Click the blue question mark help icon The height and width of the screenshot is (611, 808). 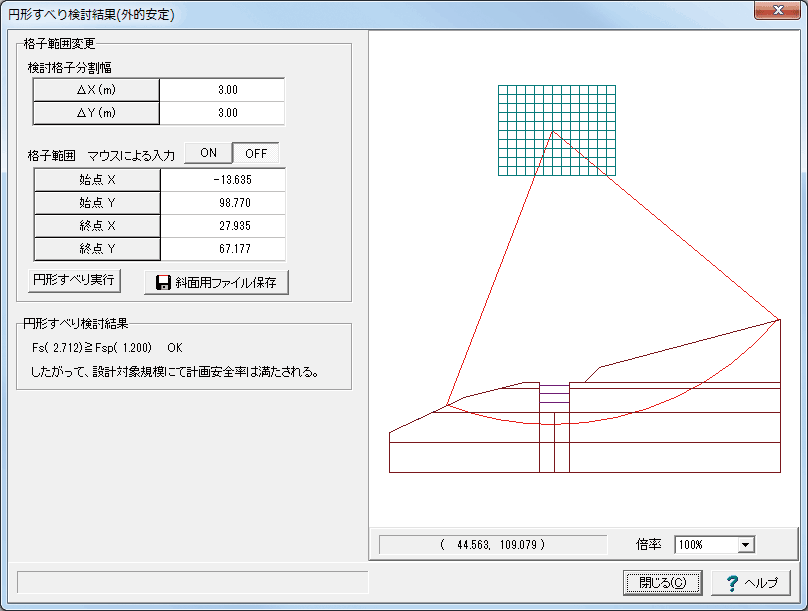point(732,583)
